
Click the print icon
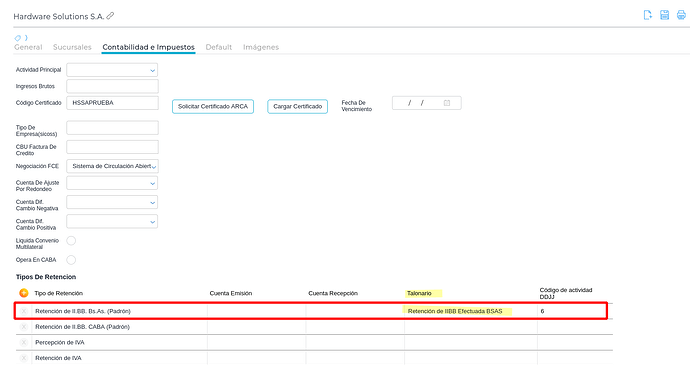point(681,15)
